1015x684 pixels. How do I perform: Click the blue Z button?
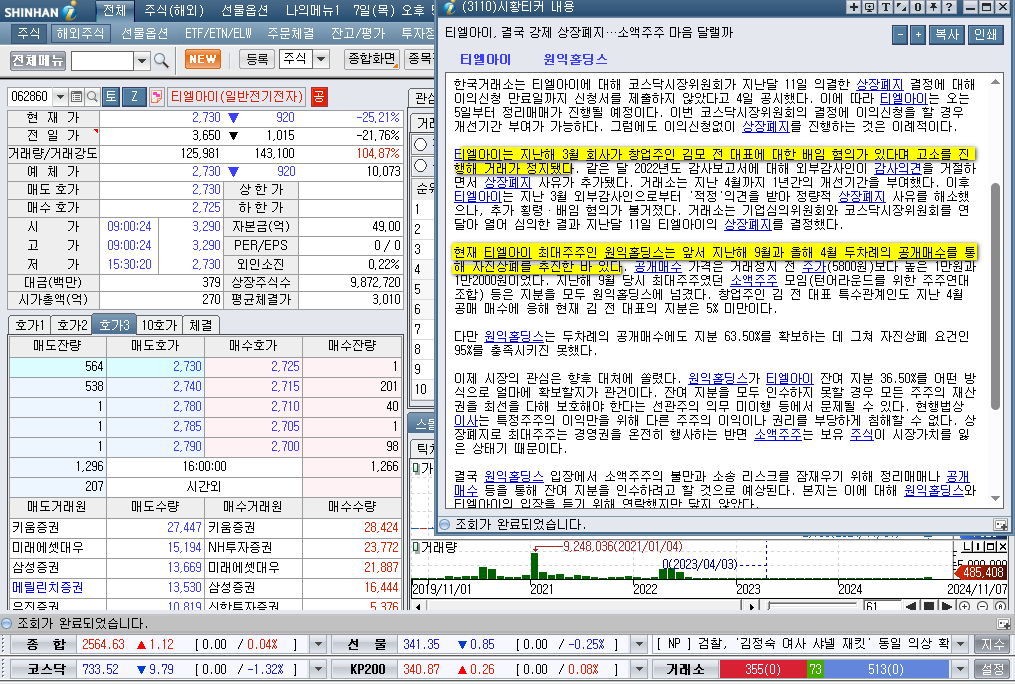[134, 96]
